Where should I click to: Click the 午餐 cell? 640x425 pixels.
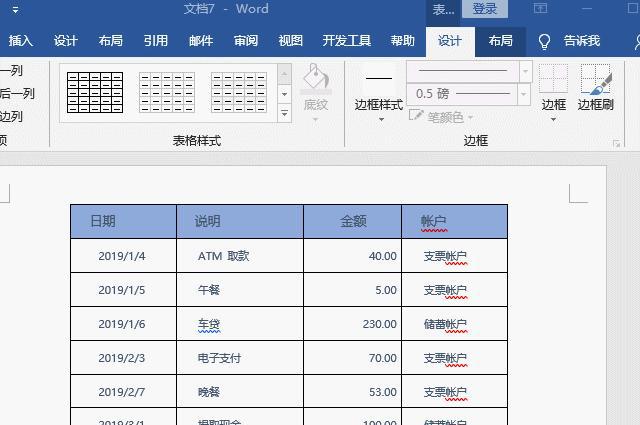click(240, 290)
